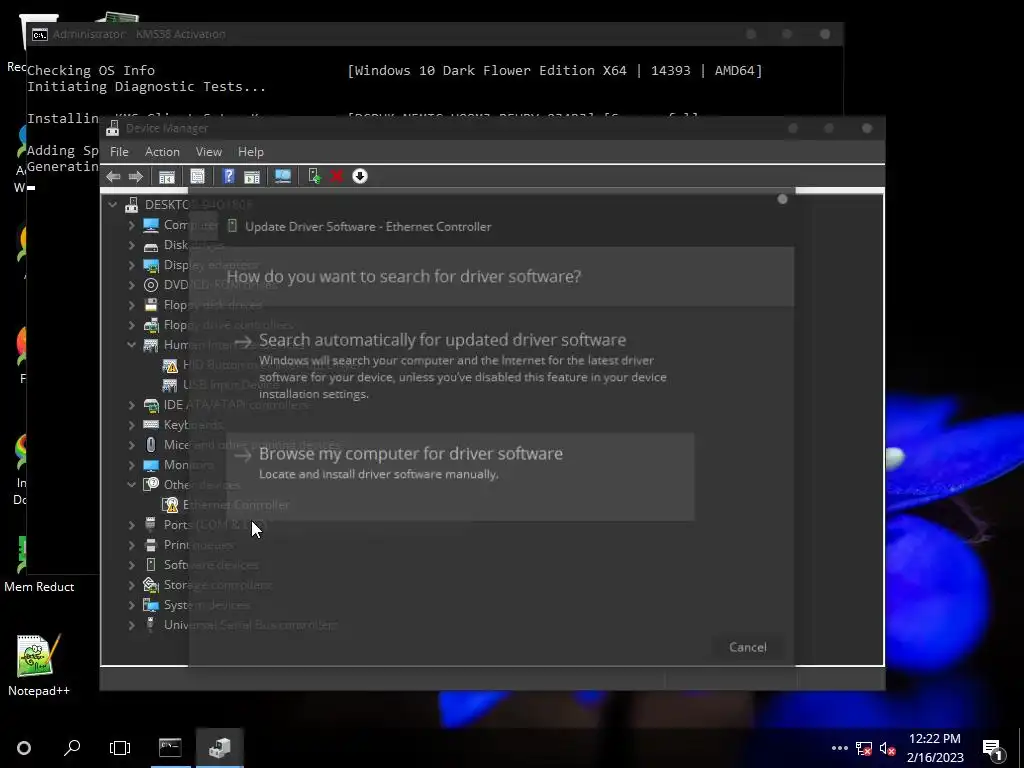
Task: Open the Mem Reduct desktop shortcut
Action: coord(39,564)
